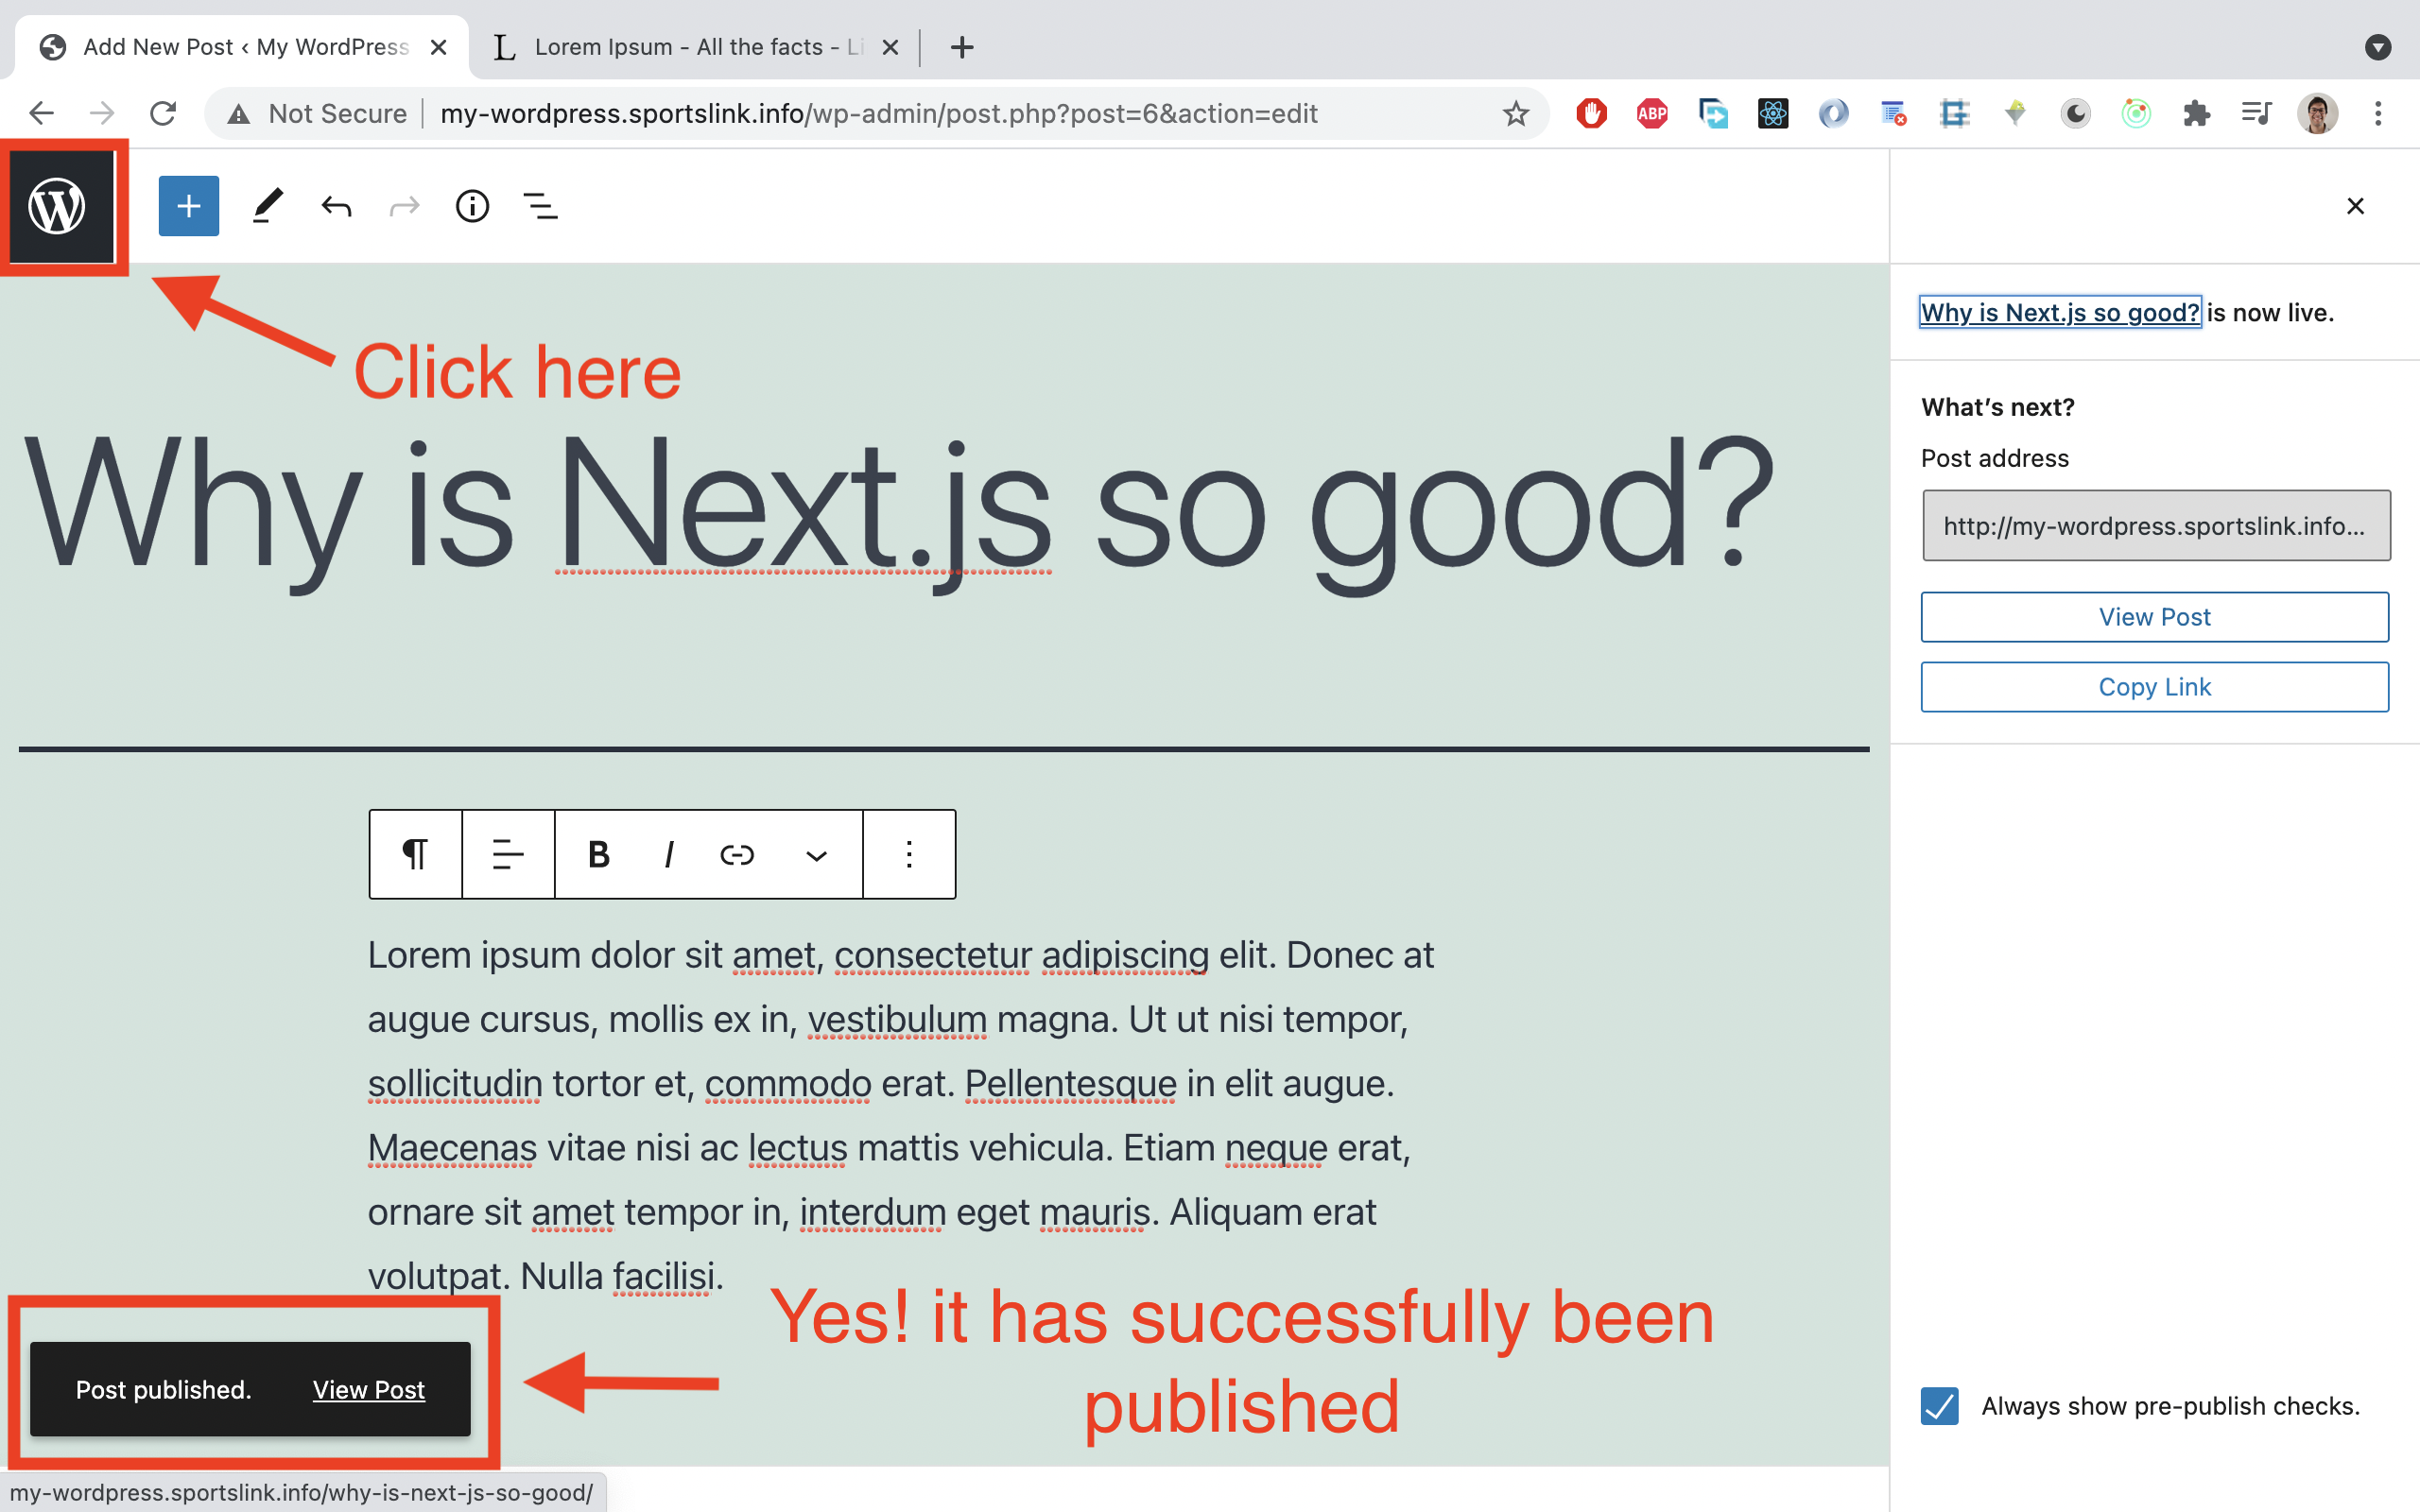The width and height of the screenshot is (2420, 1512).
Task: Click the Undo arrow icon
Action: [x=336, y=206]
